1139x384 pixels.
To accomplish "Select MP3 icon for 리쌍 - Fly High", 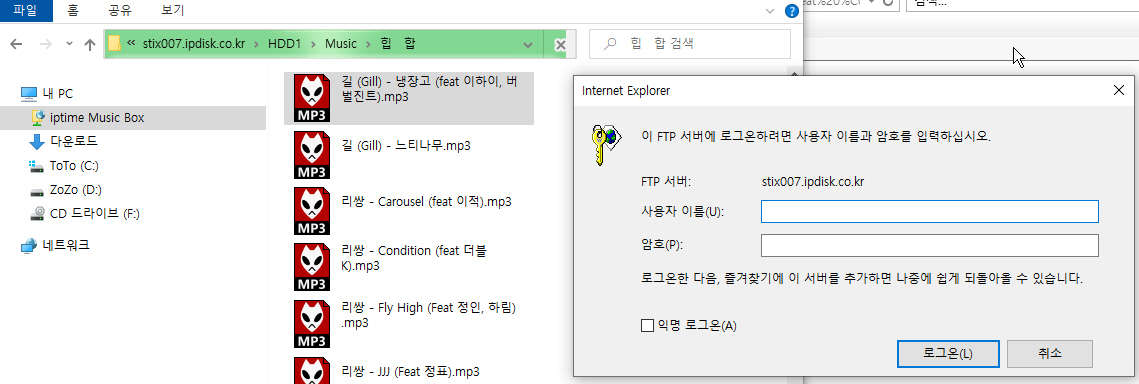I will (x=313, y=323).
